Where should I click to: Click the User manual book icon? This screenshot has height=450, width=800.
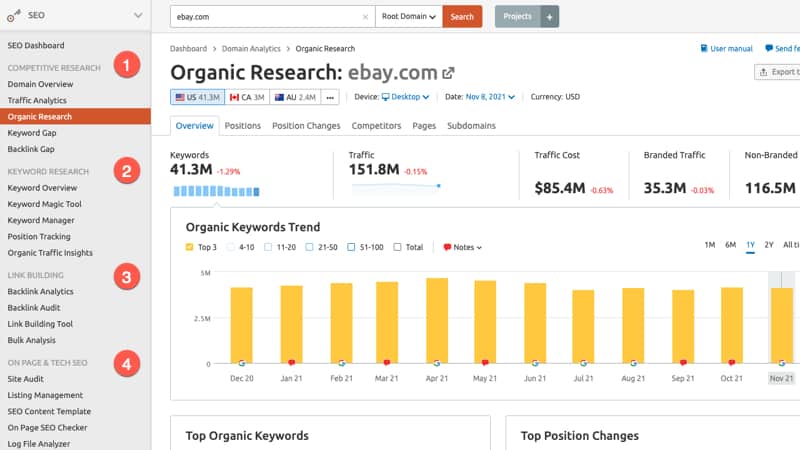point(704,48)
